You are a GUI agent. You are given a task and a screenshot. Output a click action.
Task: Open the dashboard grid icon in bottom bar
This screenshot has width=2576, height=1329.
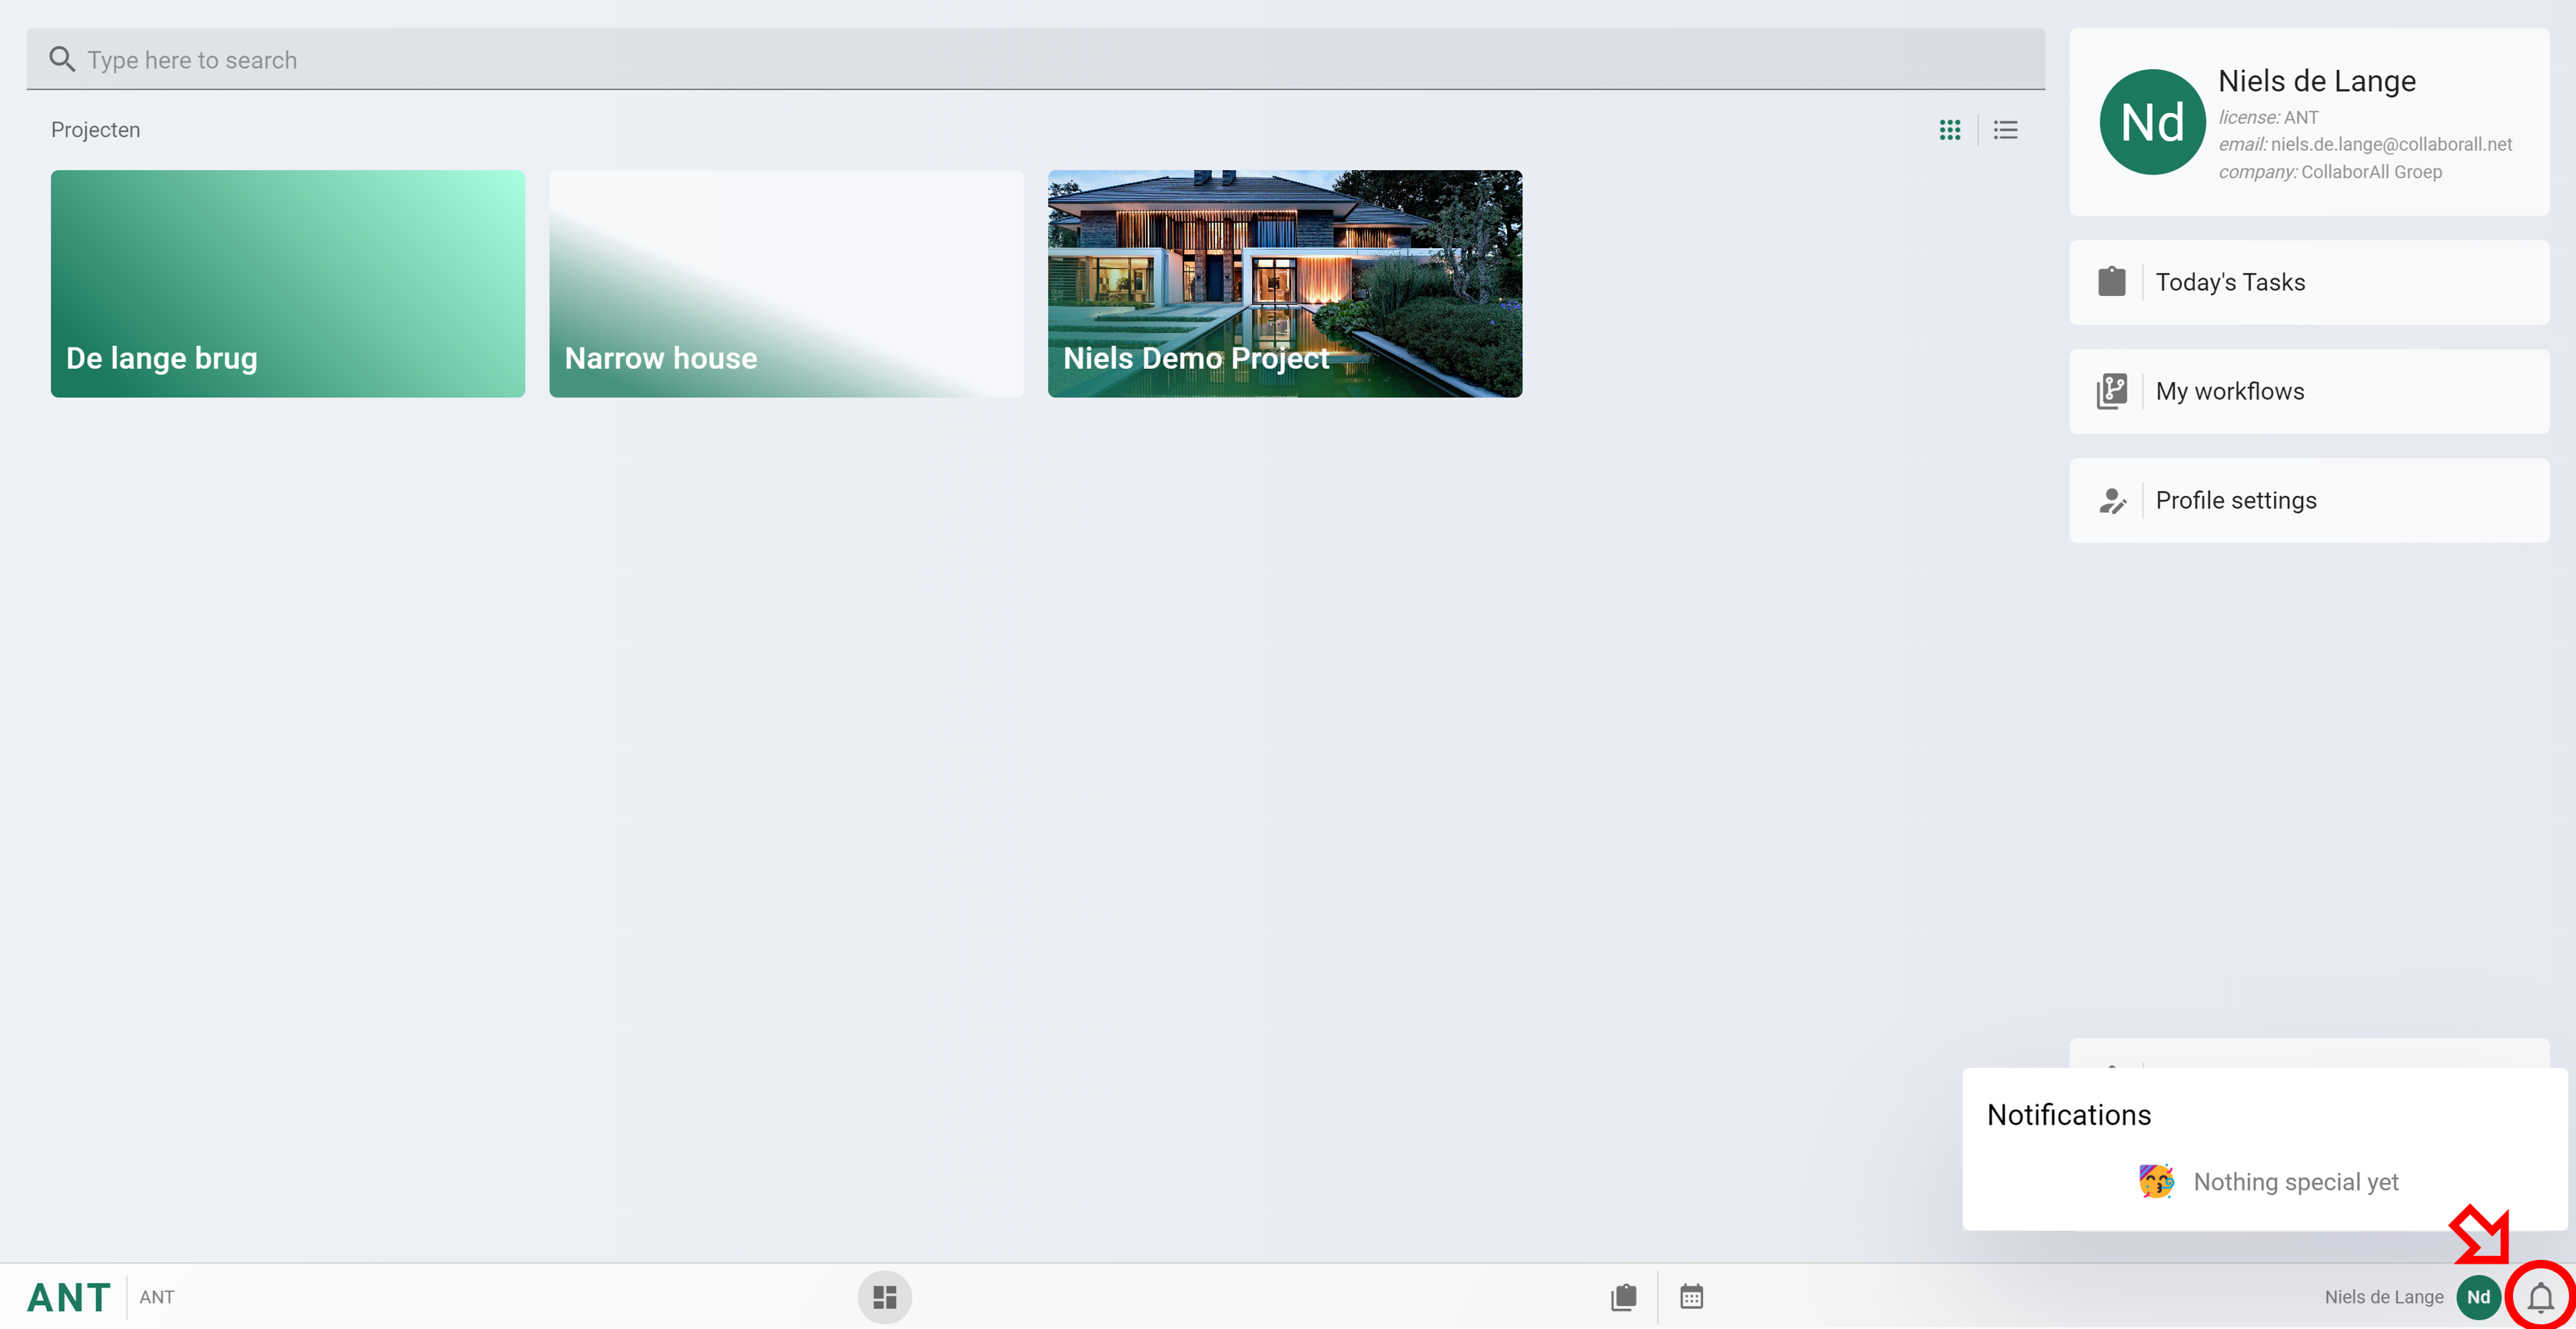(x=884, y=1297)
